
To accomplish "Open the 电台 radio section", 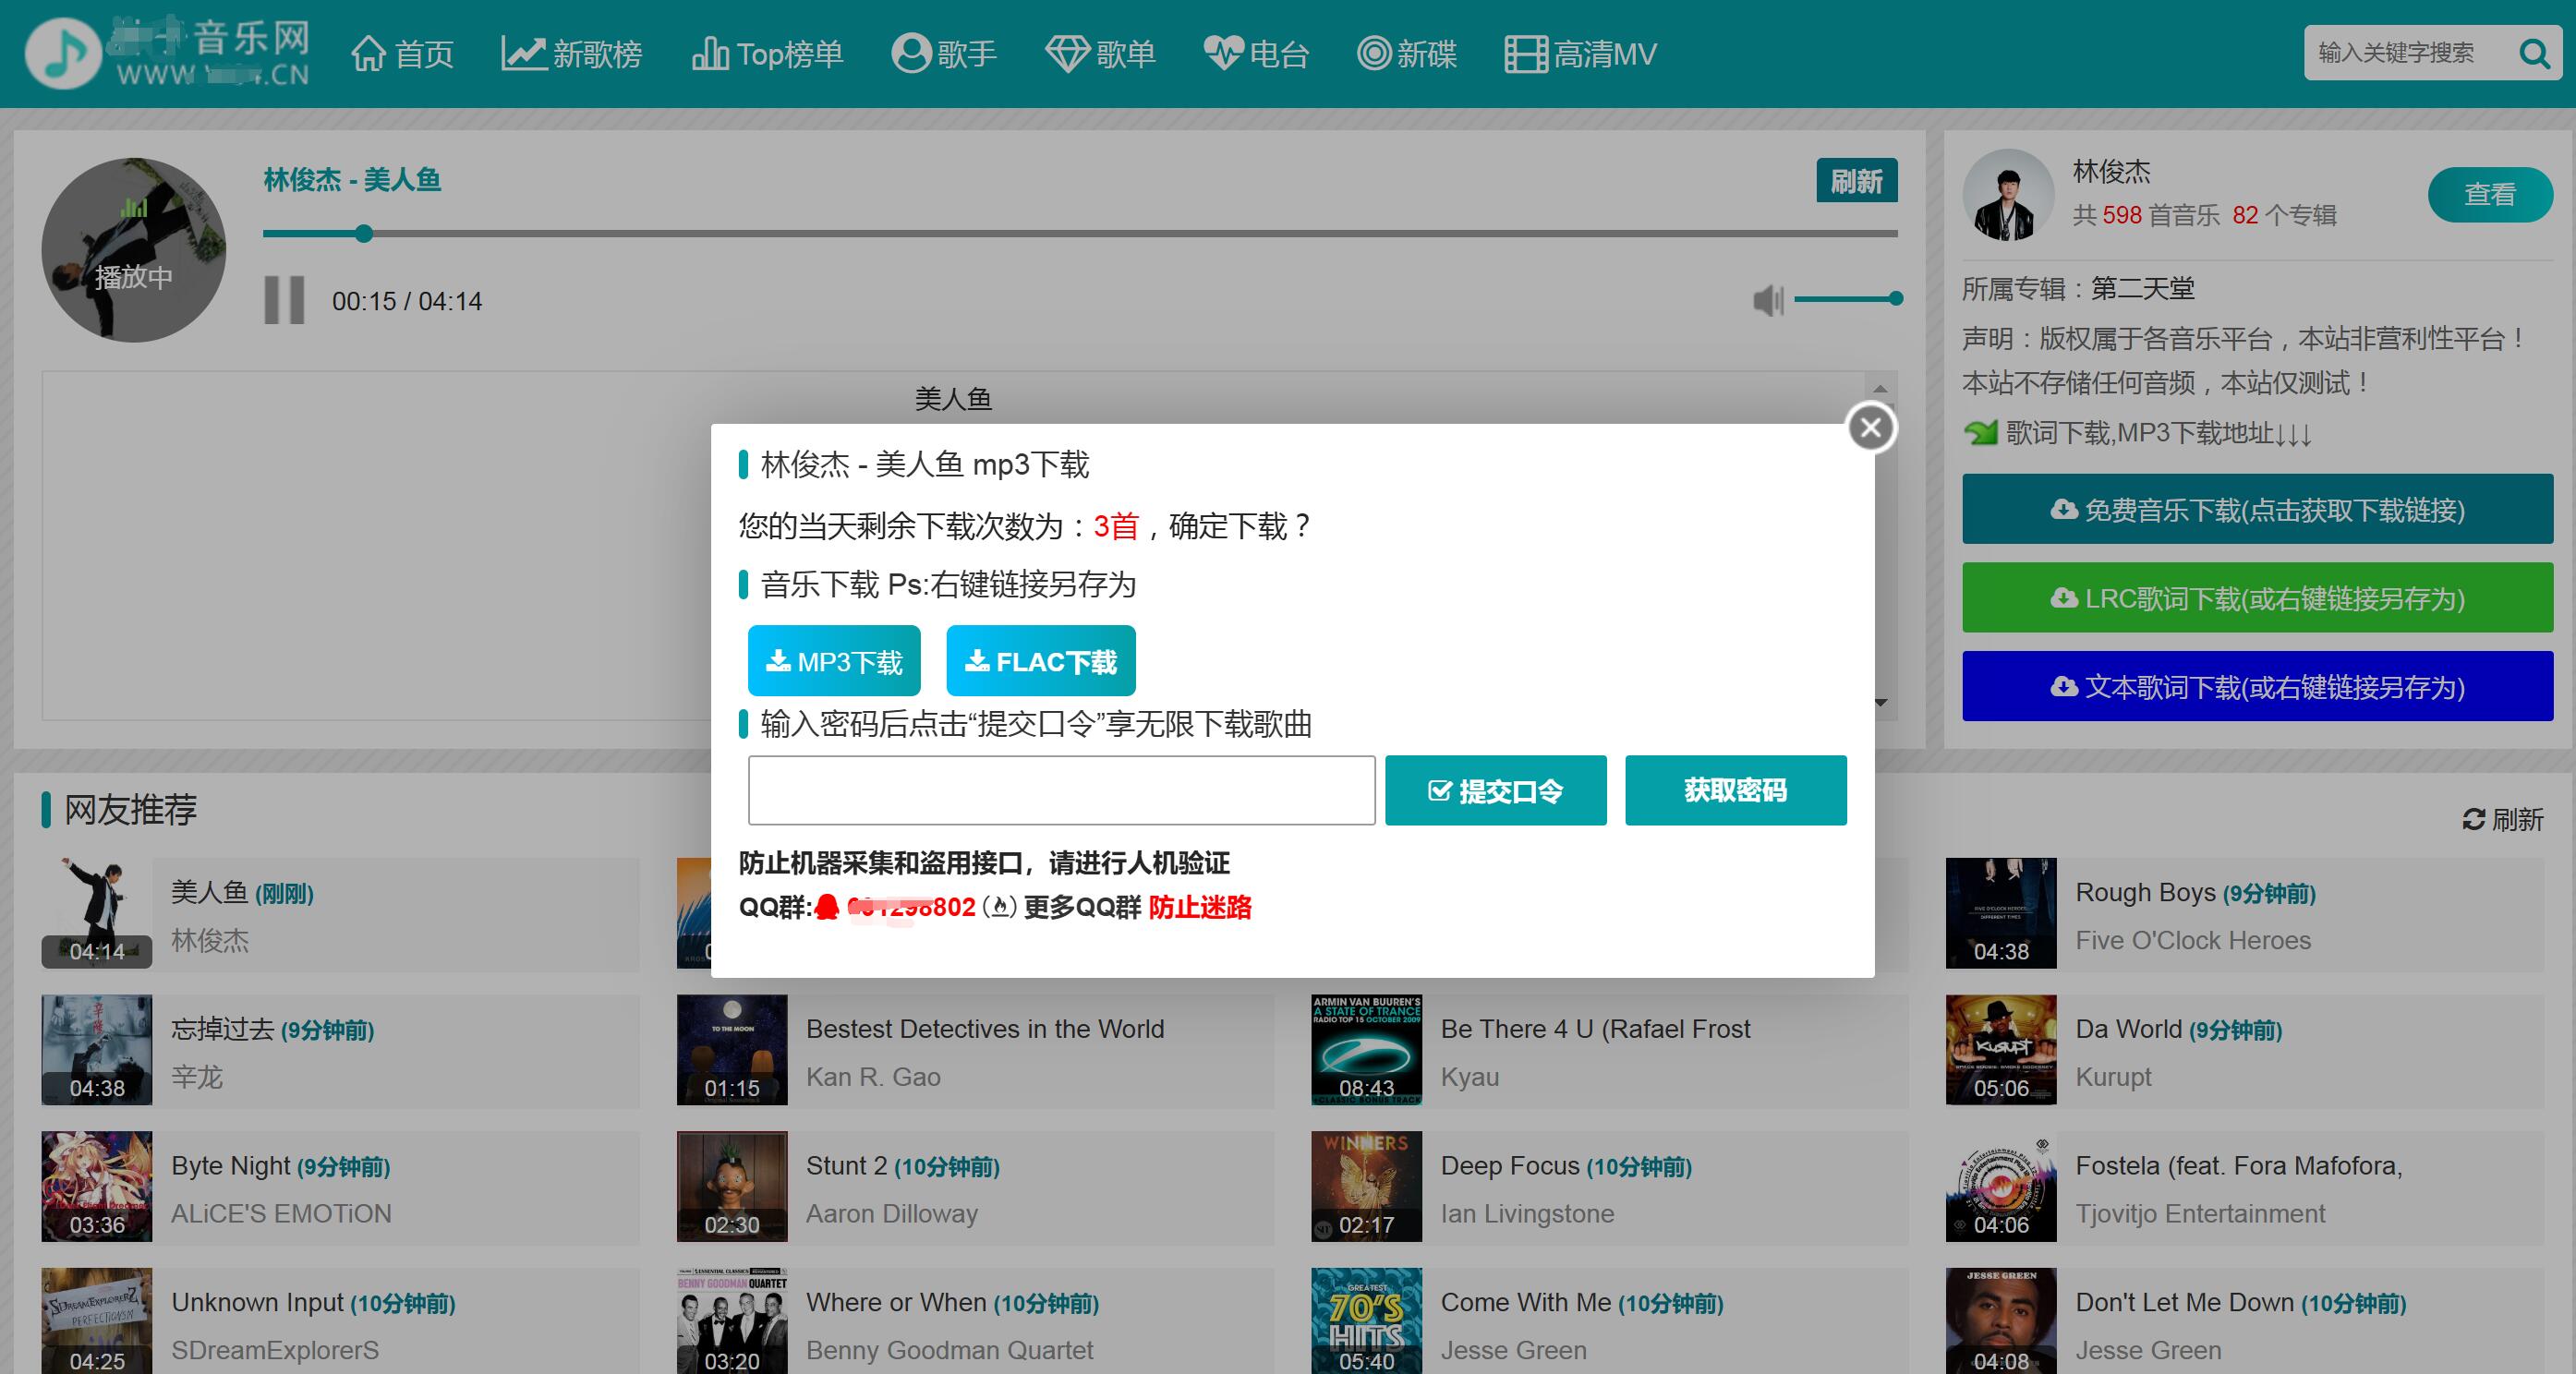I will tap(1256, 53).
